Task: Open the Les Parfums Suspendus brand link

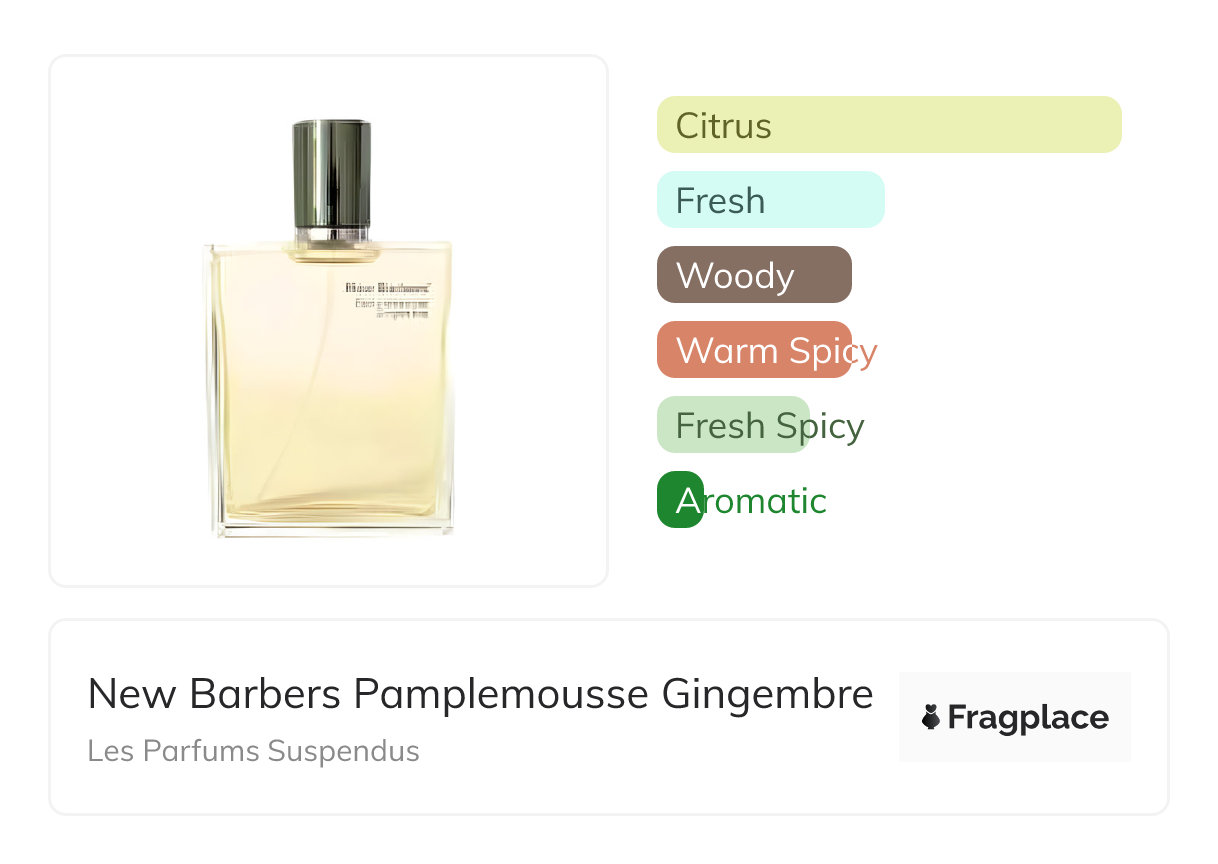Action: 253,751
